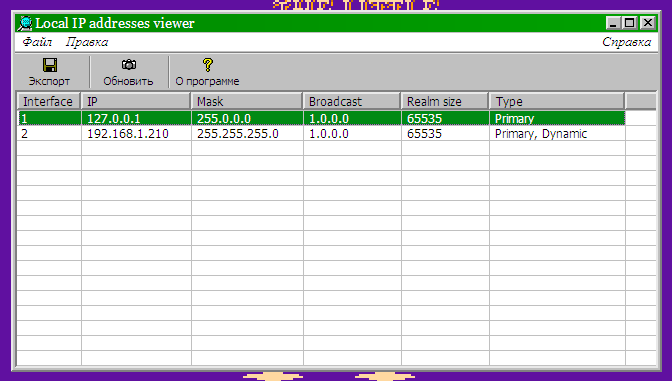Open О программе question mark icon
Viewport: 672px width, 381px height.
207,65
